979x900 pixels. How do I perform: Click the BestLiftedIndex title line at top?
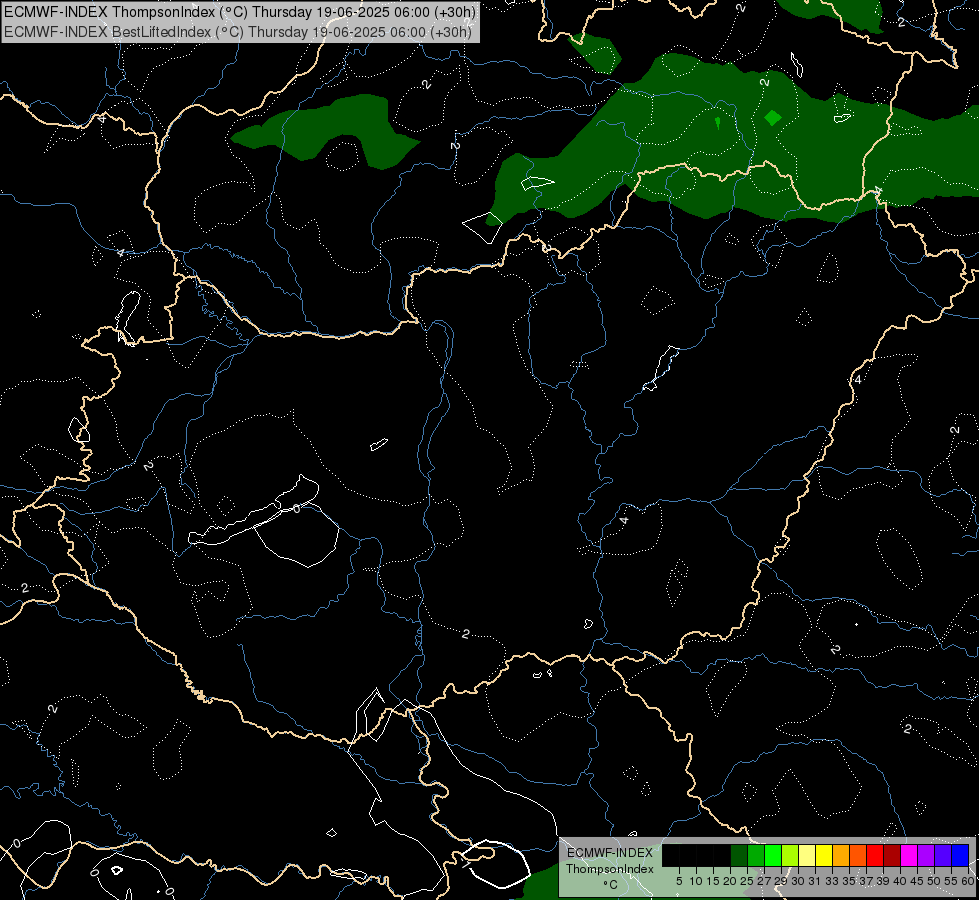click(x=238, y=32)
